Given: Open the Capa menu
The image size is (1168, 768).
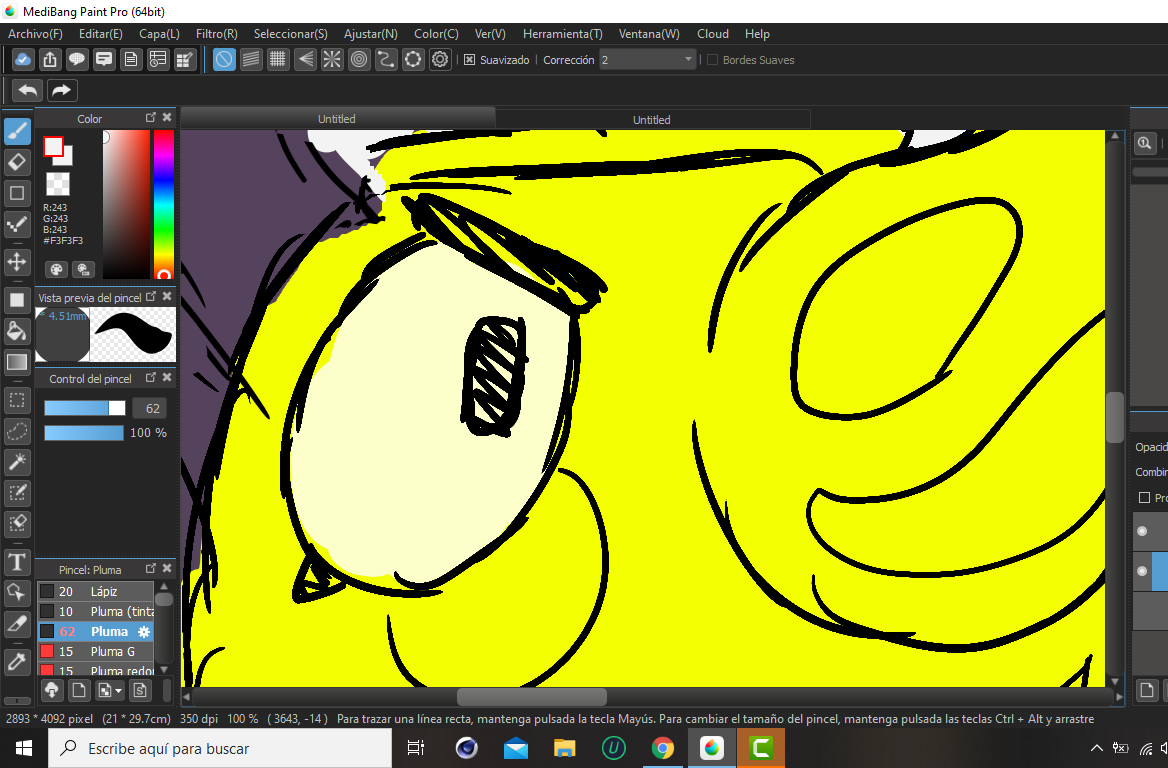Looking at the screenshot, I should (159, 34).
